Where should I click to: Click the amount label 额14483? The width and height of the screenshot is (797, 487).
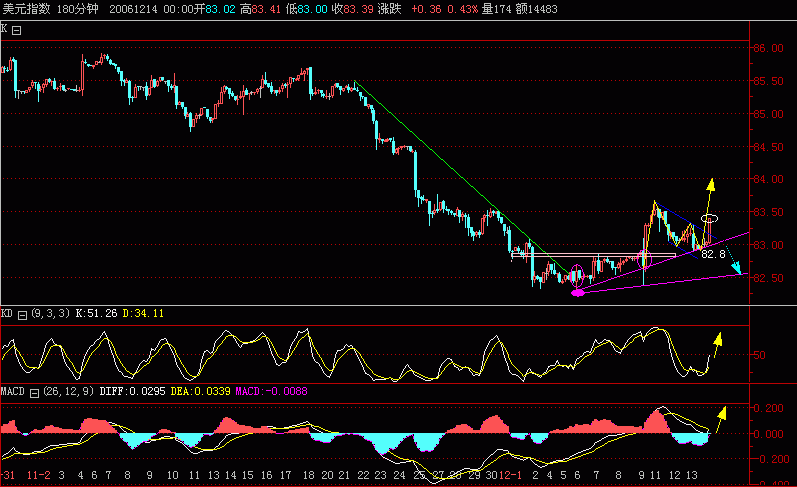[536, 9]
